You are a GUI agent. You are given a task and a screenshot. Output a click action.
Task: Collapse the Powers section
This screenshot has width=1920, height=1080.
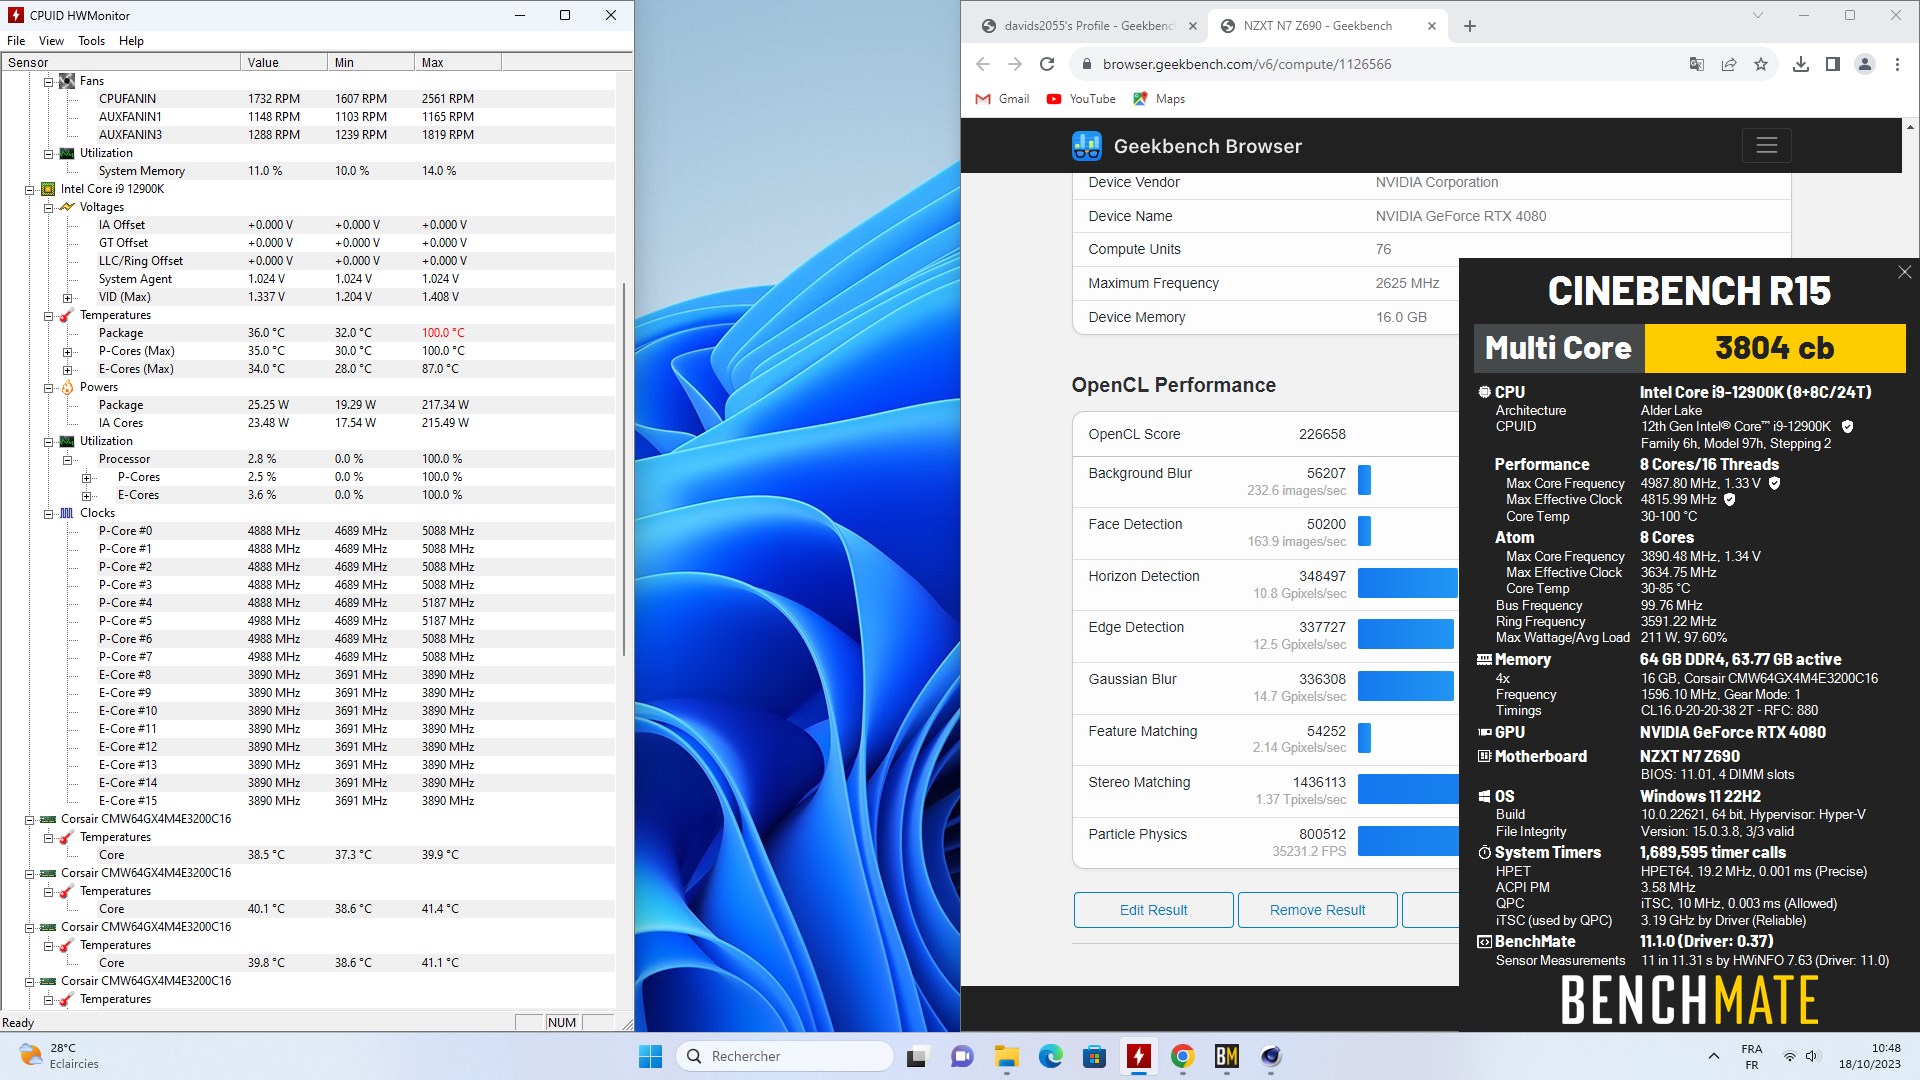(48, 387)
